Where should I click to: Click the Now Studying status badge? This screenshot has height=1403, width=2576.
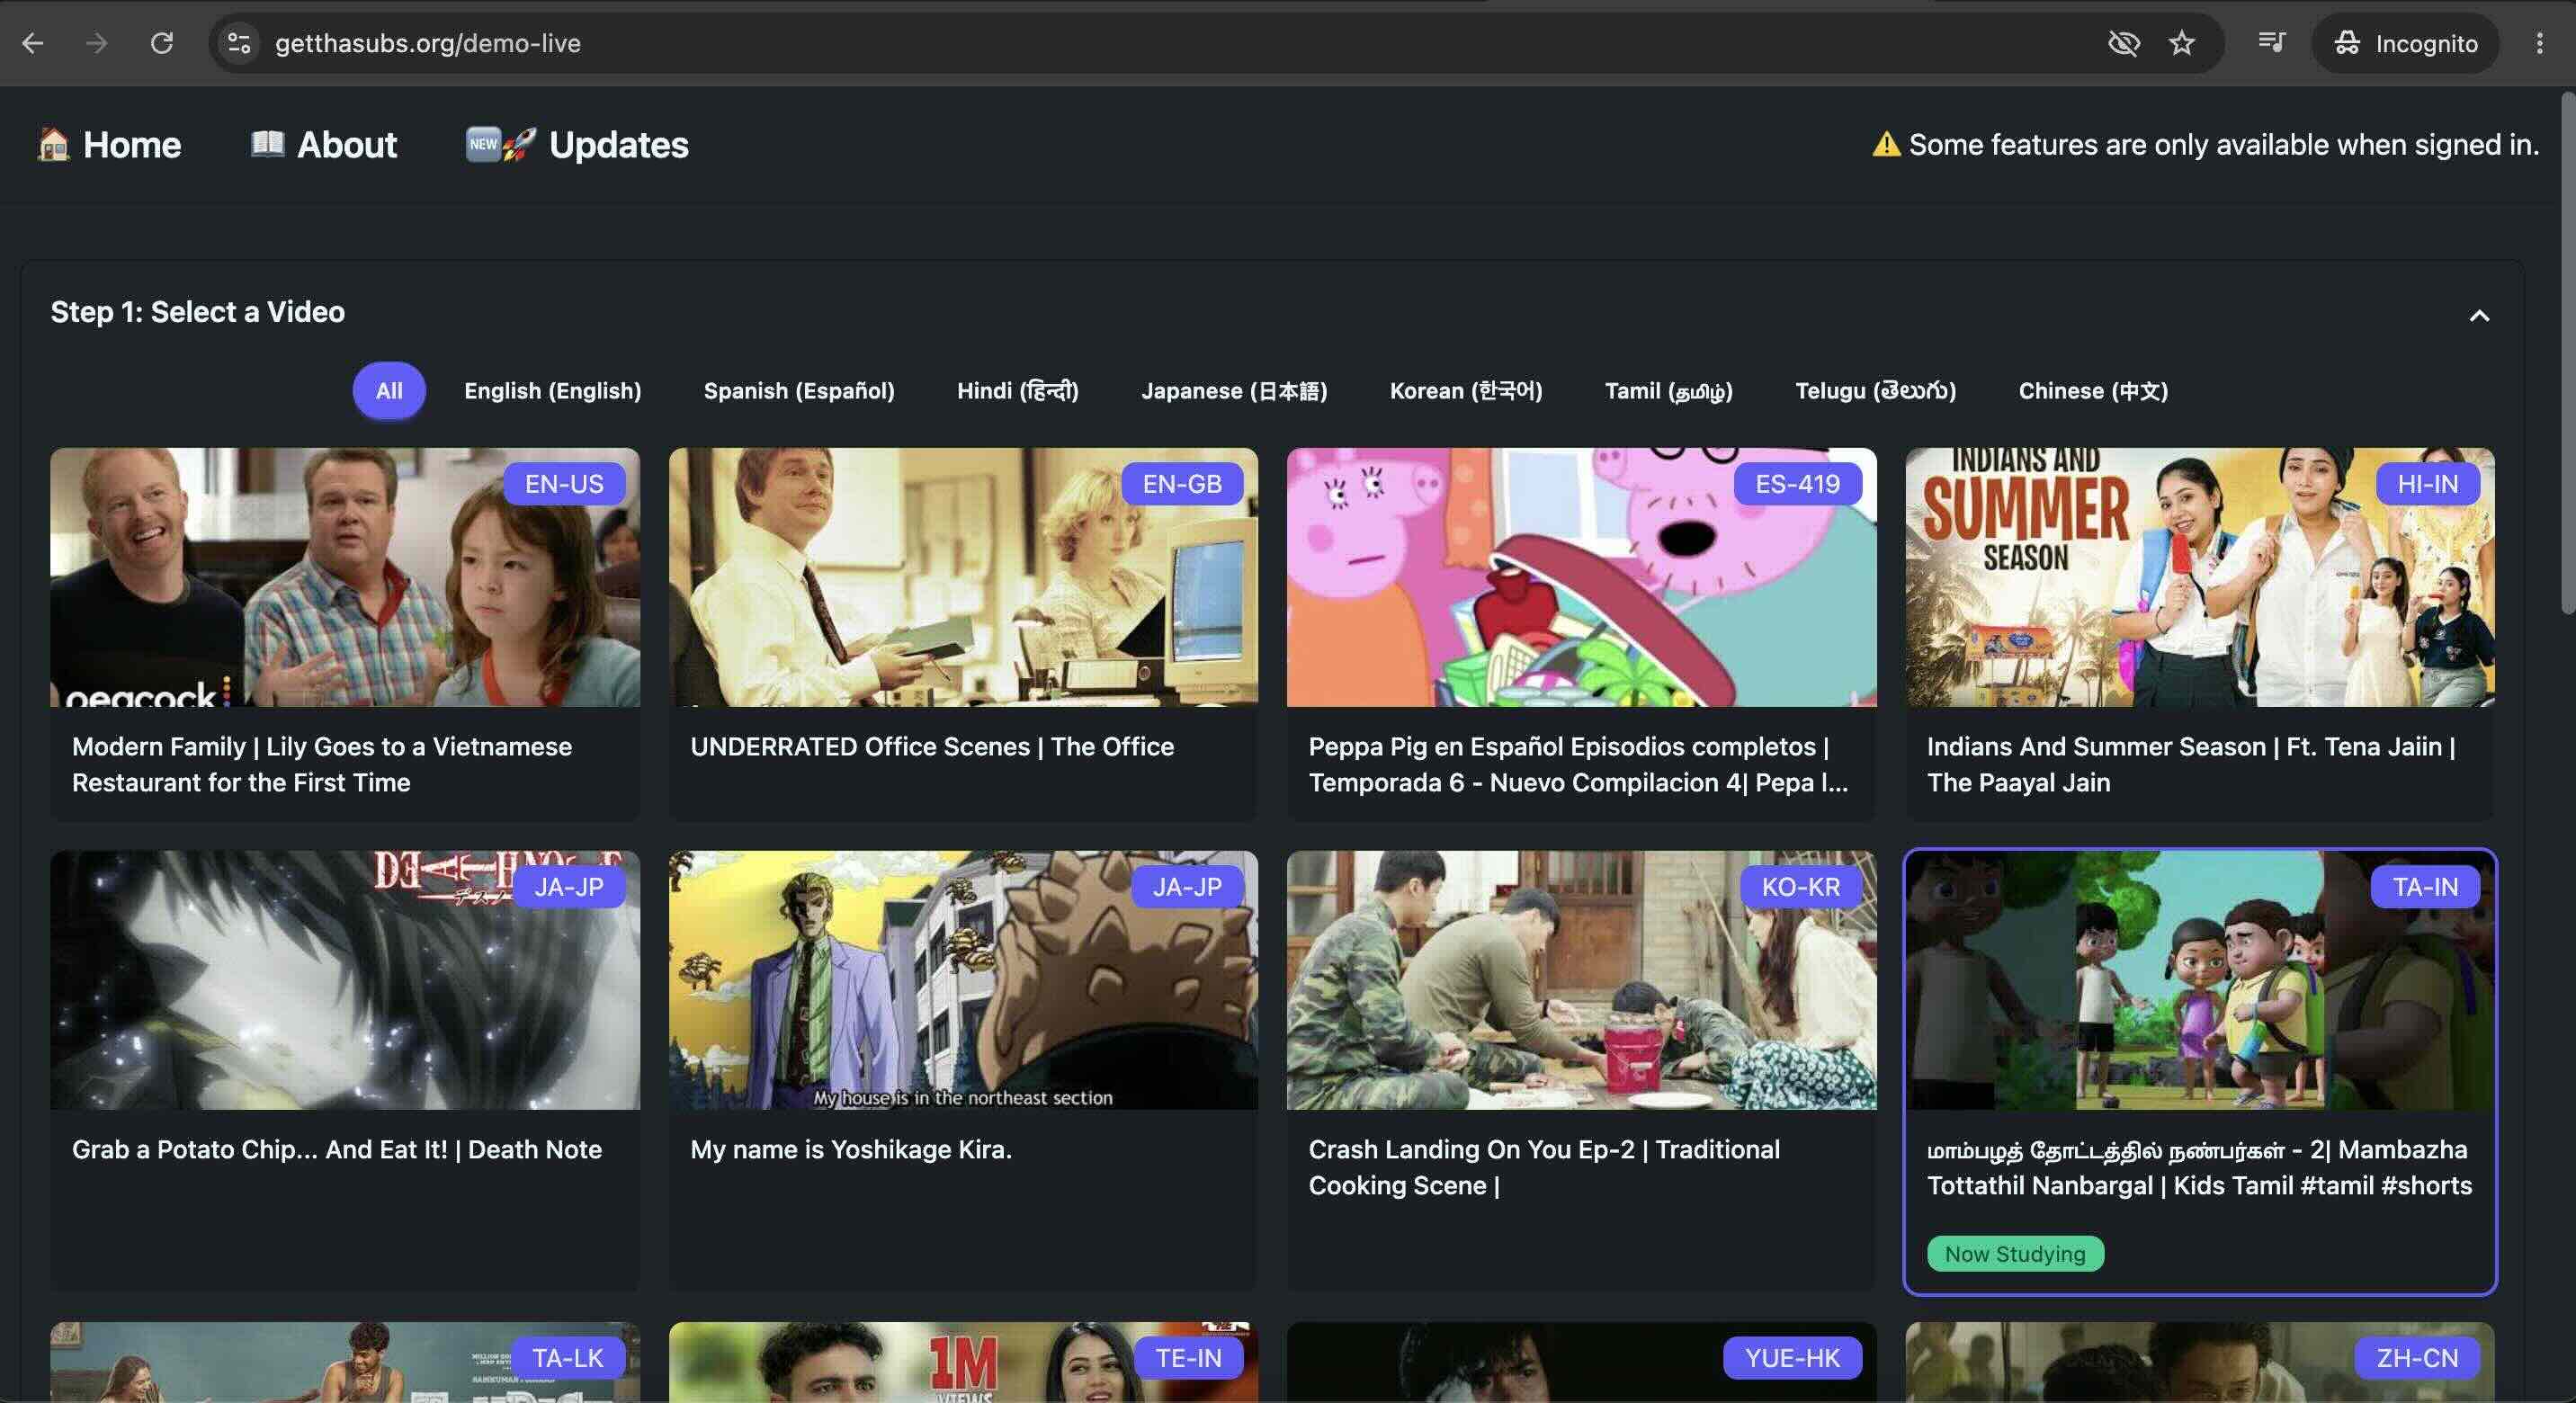(2015, 1254)
